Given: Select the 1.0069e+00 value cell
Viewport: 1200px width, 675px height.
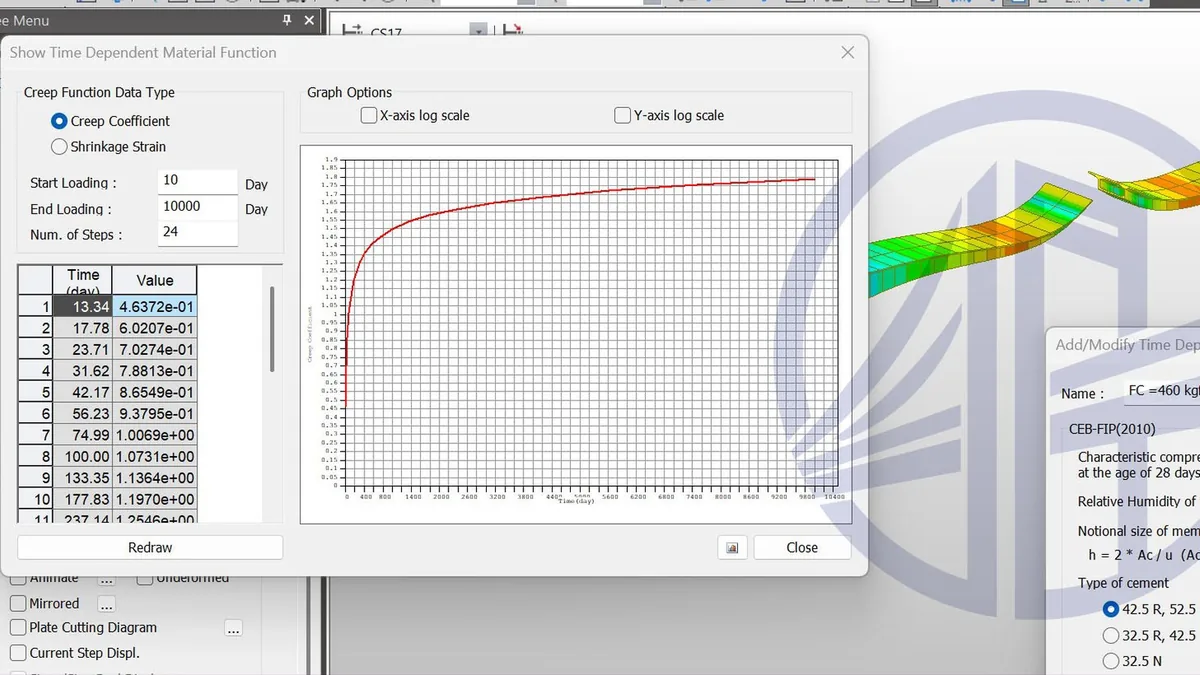Looking at the screenshot, I should tap(155, 435).
